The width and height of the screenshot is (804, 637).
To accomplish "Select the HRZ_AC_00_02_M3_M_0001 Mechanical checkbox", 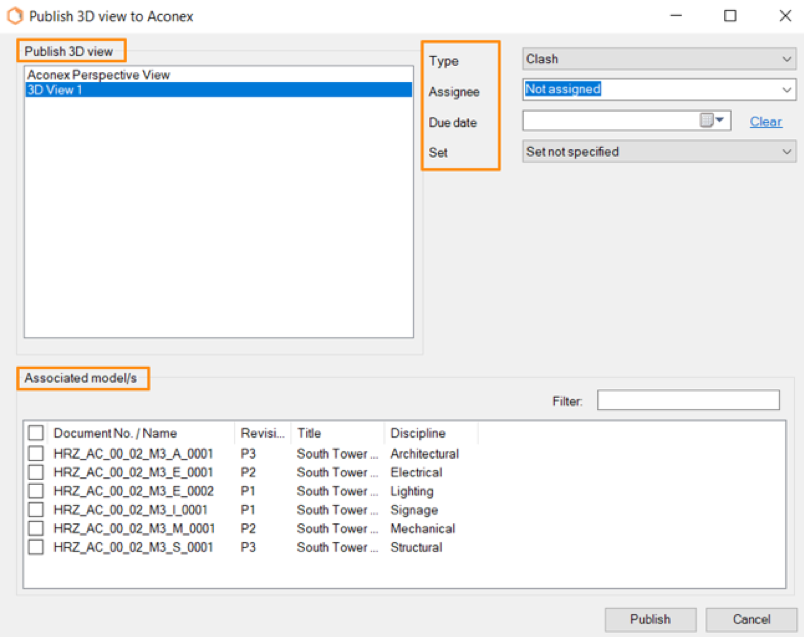I will coord(36,528).
